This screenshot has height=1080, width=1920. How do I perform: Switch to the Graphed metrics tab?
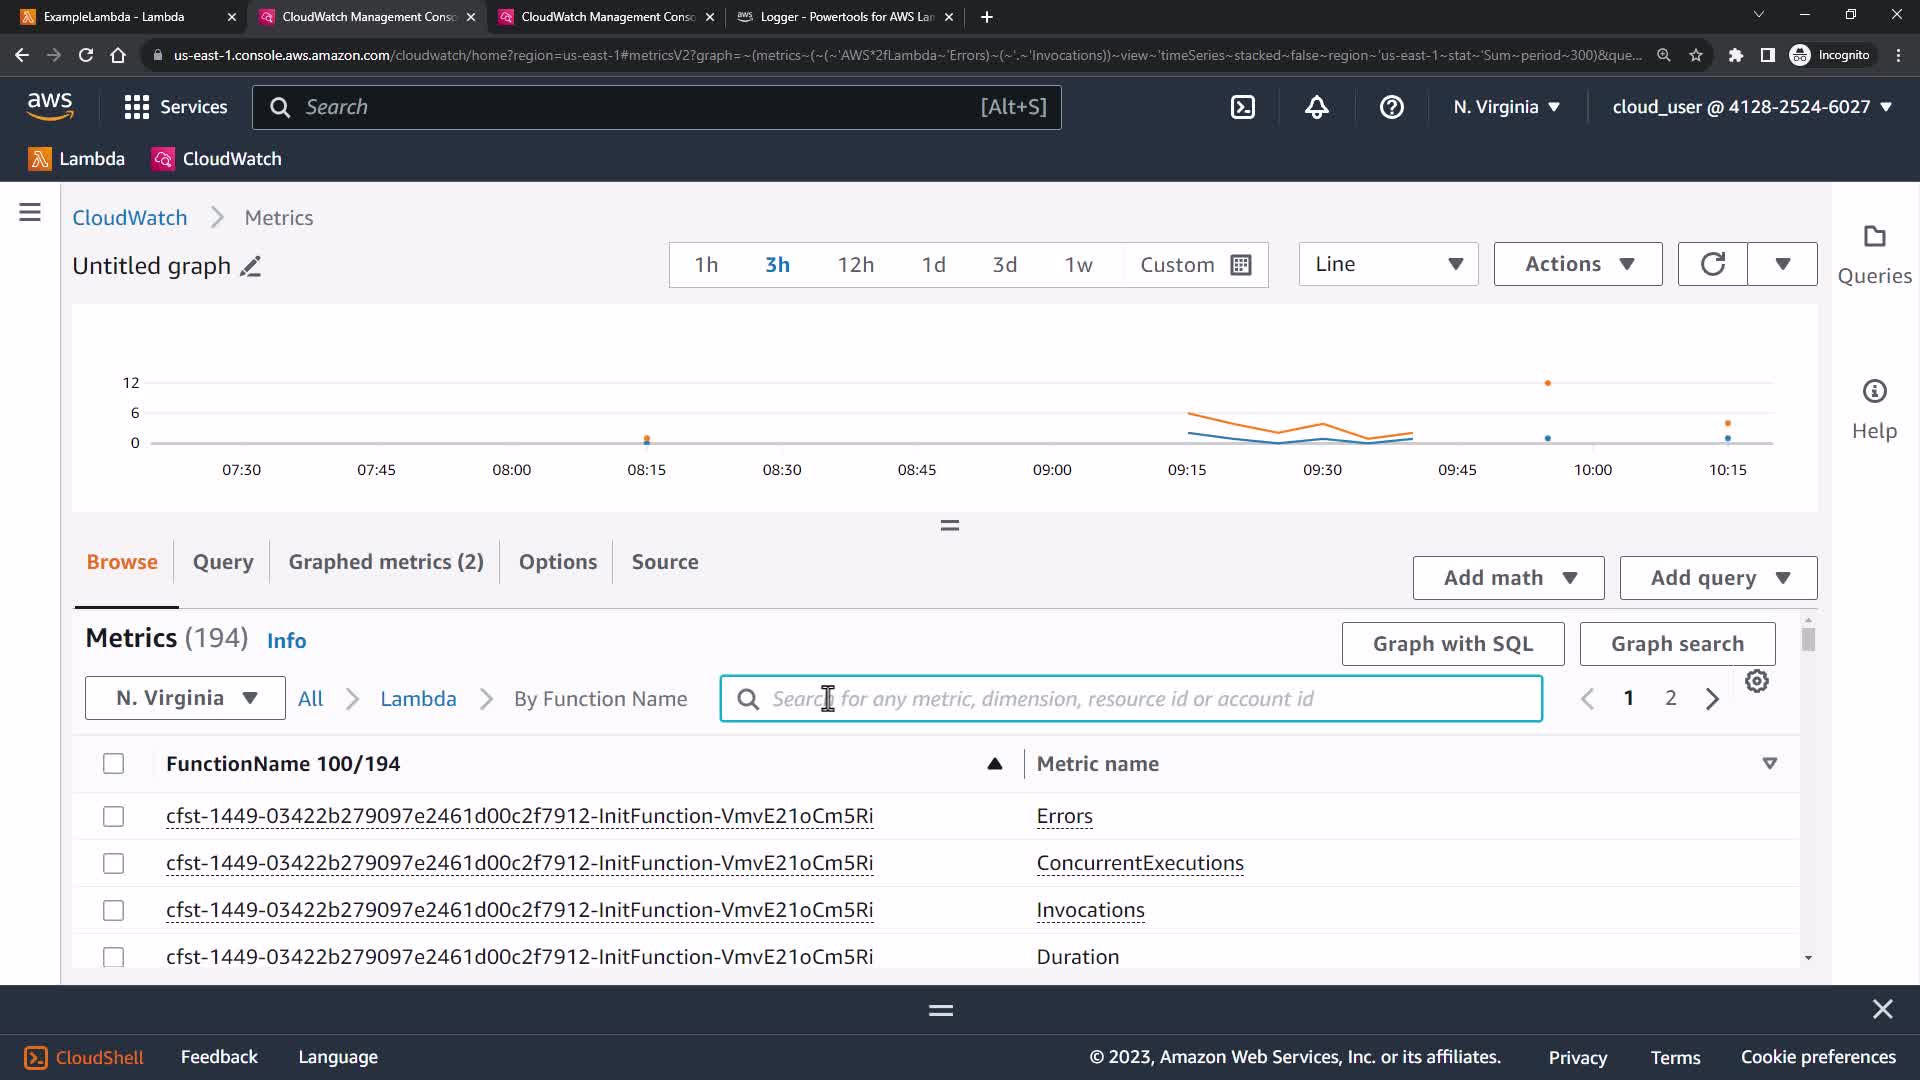click(x=386, y=562)
